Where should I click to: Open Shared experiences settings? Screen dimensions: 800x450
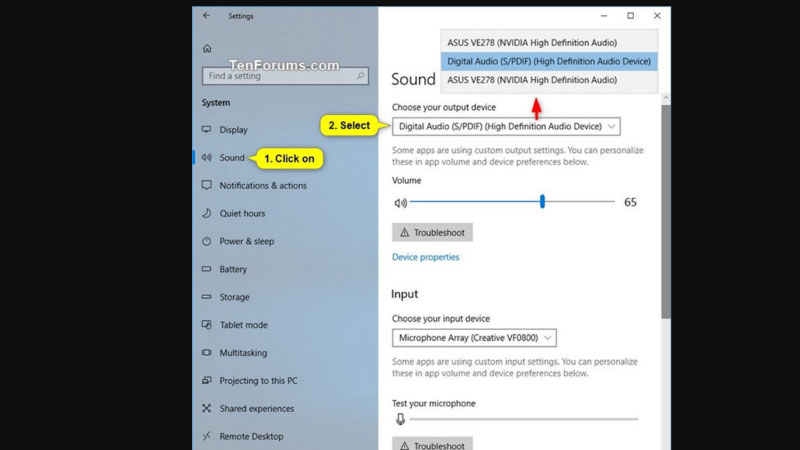coord(257,409)
